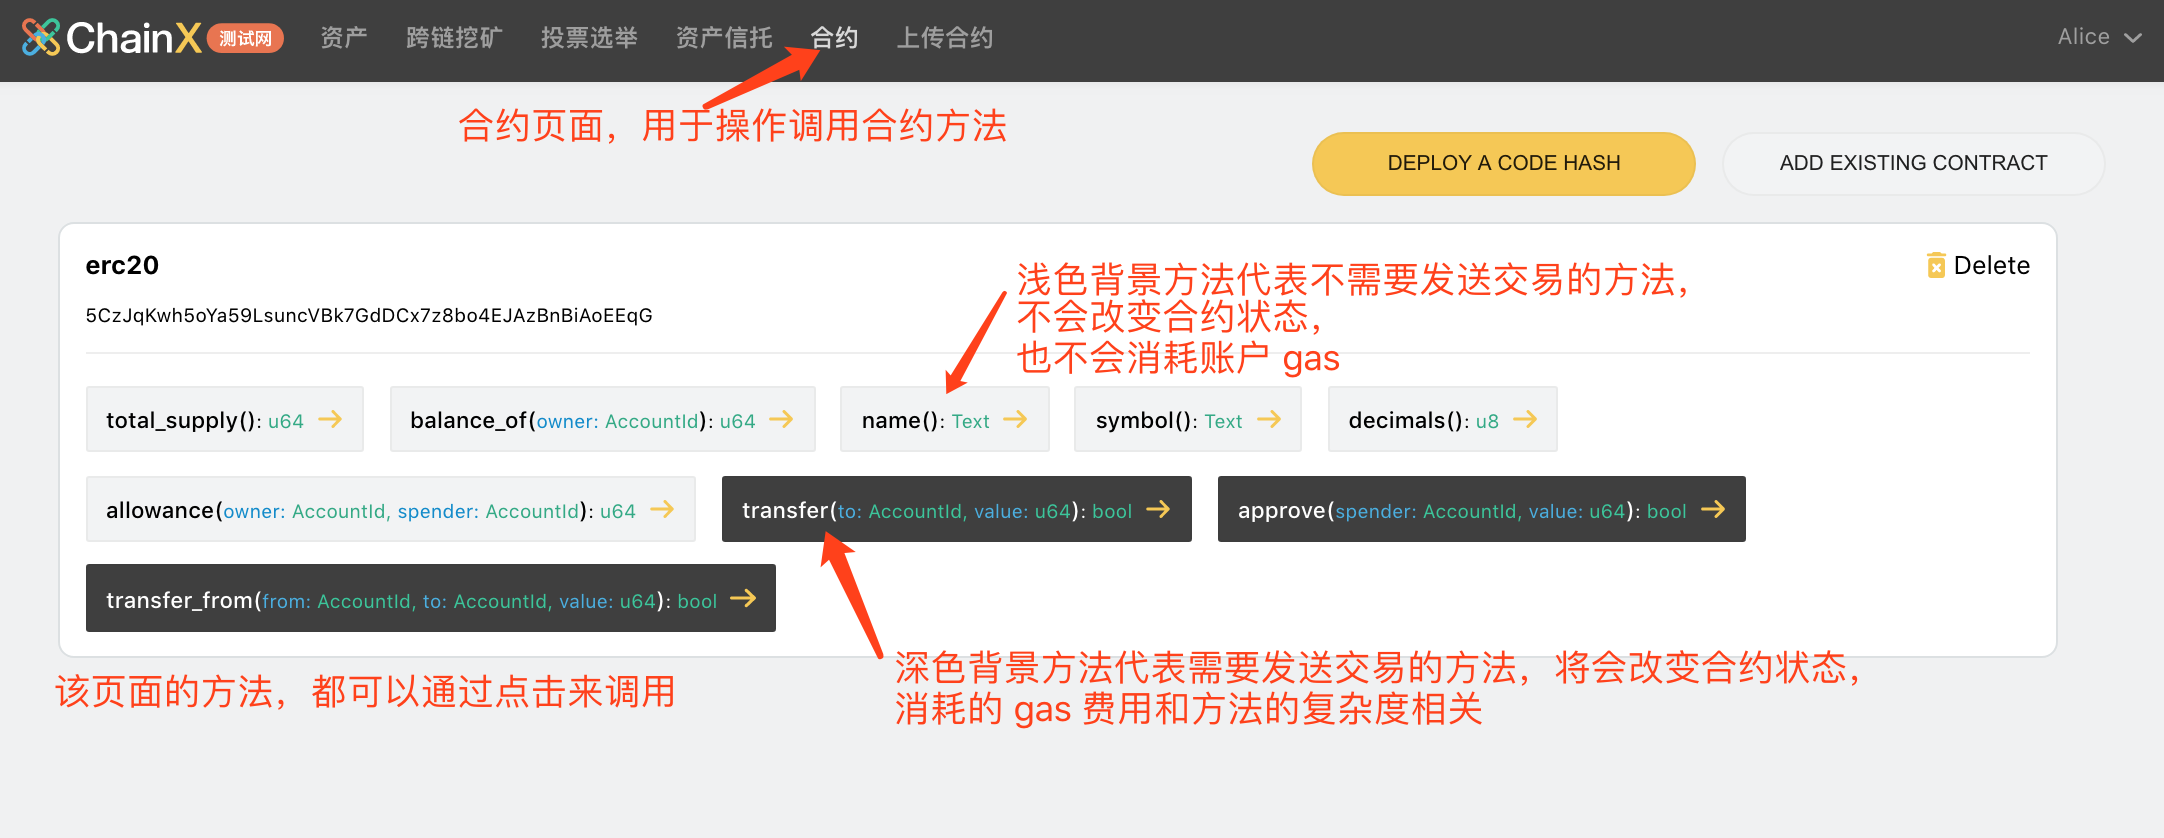This screenshot has height=838, width=2164.
Task: Click the erc20 contract name
Action: pos(122,265)
